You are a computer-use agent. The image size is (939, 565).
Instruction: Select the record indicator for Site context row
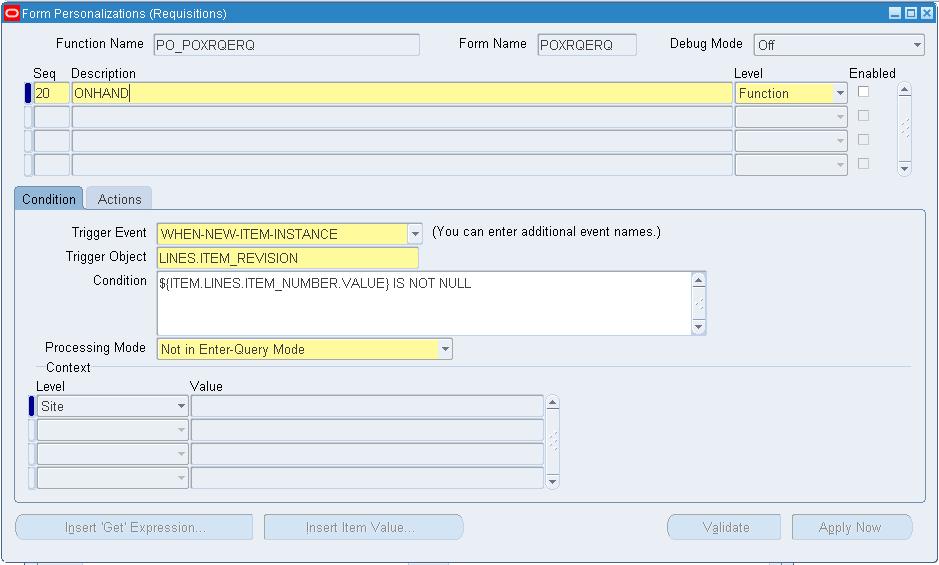(x=32, y=406)
